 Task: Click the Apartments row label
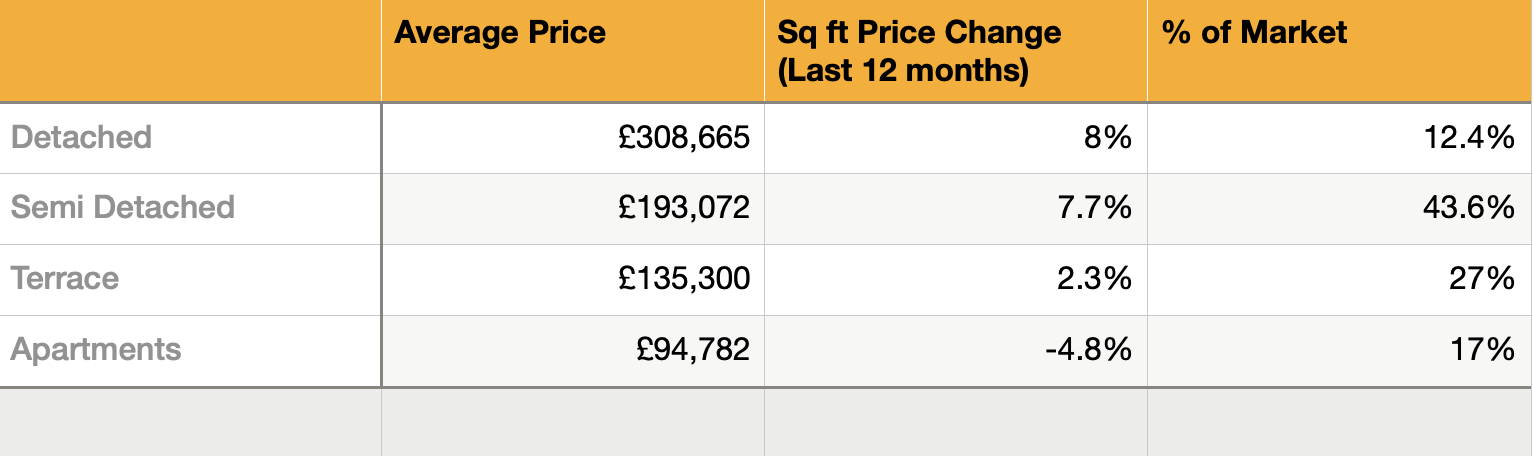(x=96, y=349)
